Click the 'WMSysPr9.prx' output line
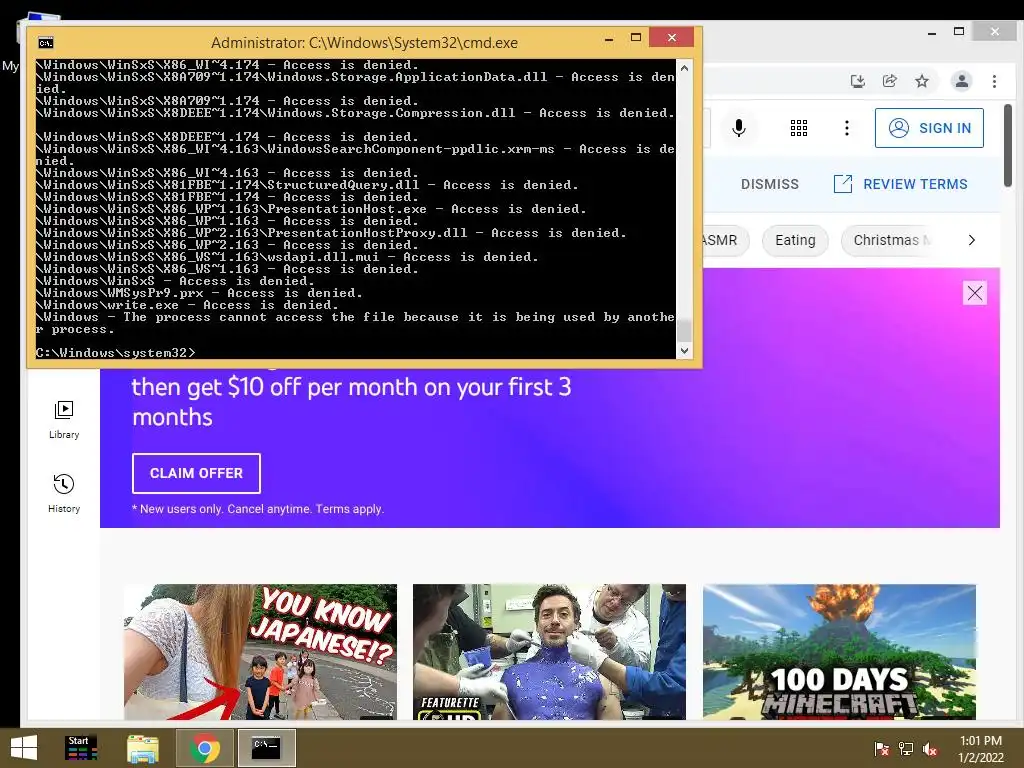1024x768 pixels. click(x=199, y=293)
